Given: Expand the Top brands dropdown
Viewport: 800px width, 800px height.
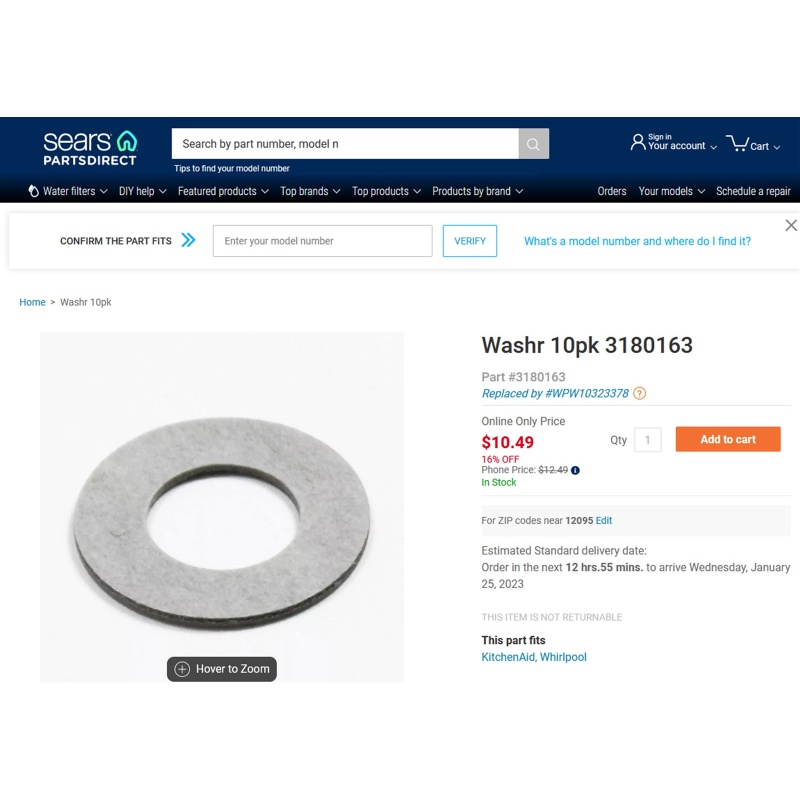Looking at the screenshot, I should coord(310,191).
